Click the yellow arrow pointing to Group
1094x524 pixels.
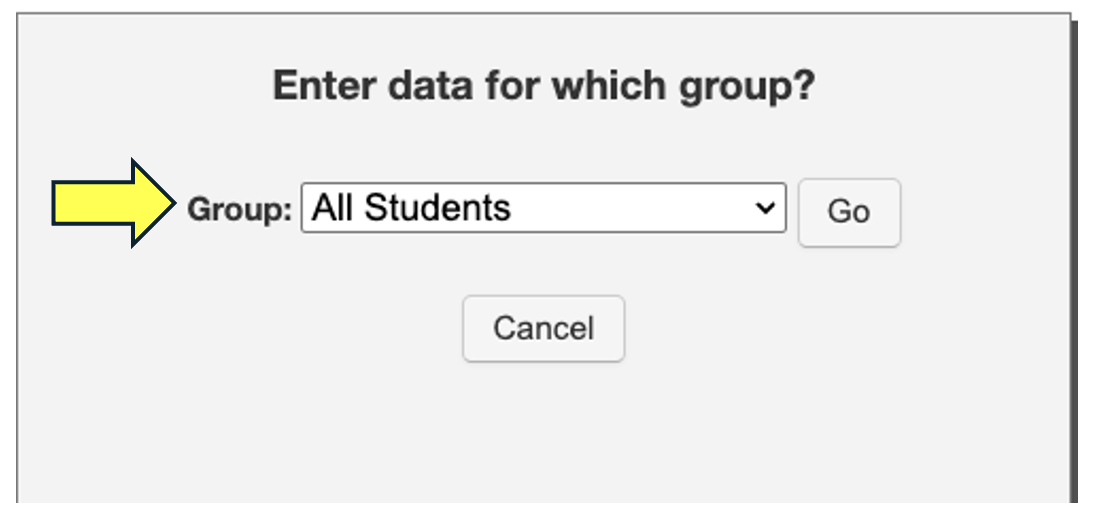coord(112,203)
